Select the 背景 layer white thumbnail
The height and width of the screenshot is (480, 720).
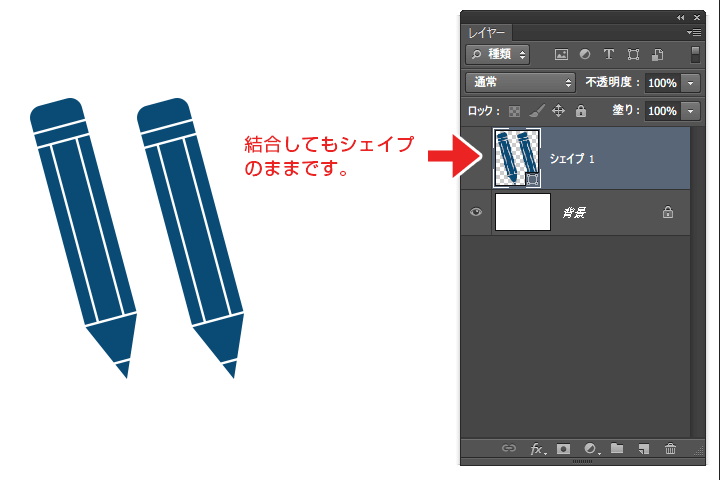point(523,212)
